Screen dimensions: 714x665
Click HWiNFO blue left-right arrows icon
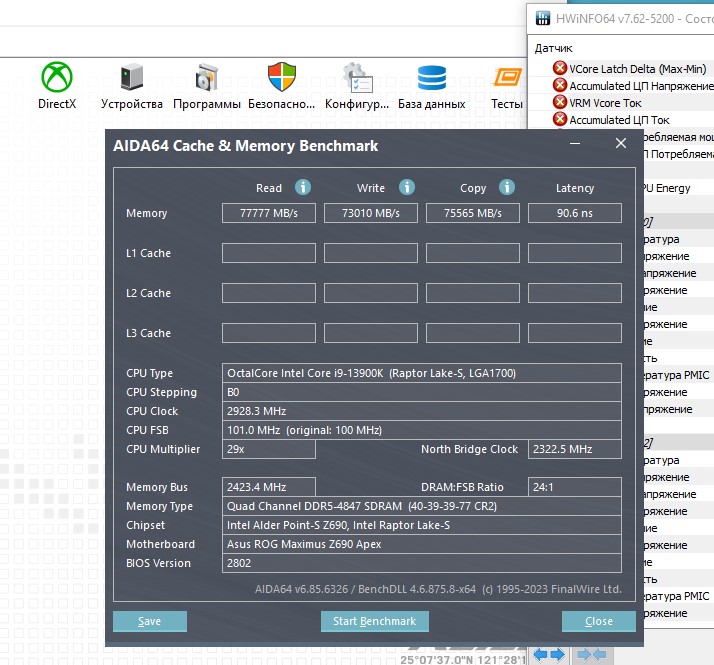(549, 655)
